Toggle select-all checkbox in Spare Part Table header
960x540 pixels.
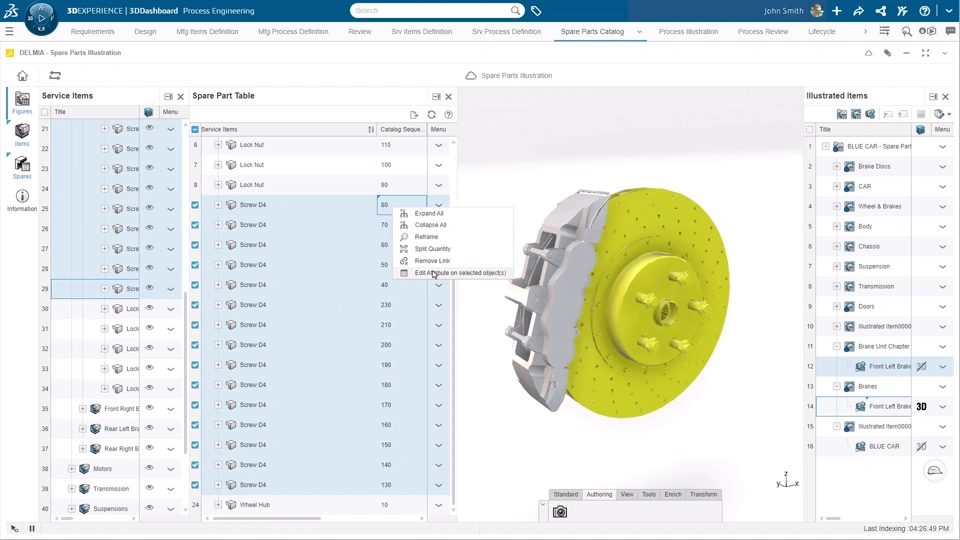[x=195, y=129]
